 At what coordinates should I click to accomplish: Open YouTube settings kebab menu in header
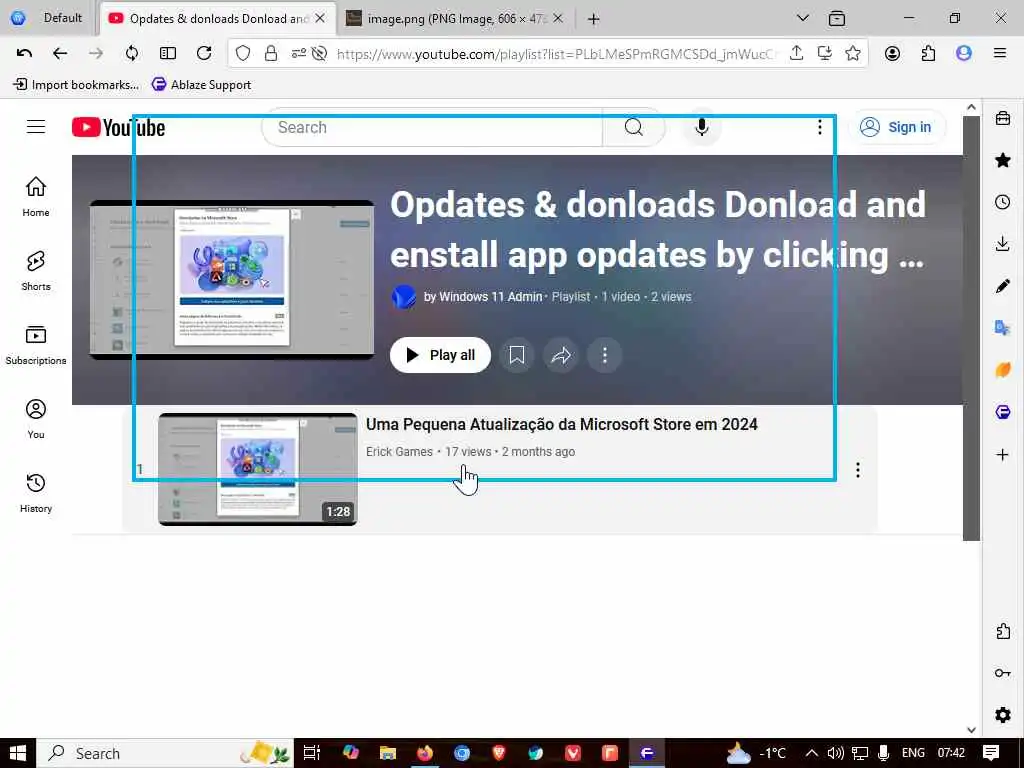[820, 127]
